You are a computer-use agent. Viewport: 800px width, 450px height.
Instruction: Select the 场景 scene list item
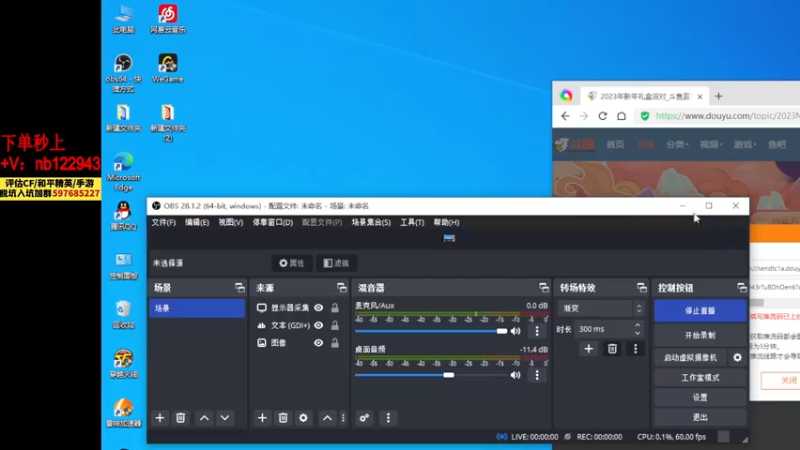[x=197, y=308]
